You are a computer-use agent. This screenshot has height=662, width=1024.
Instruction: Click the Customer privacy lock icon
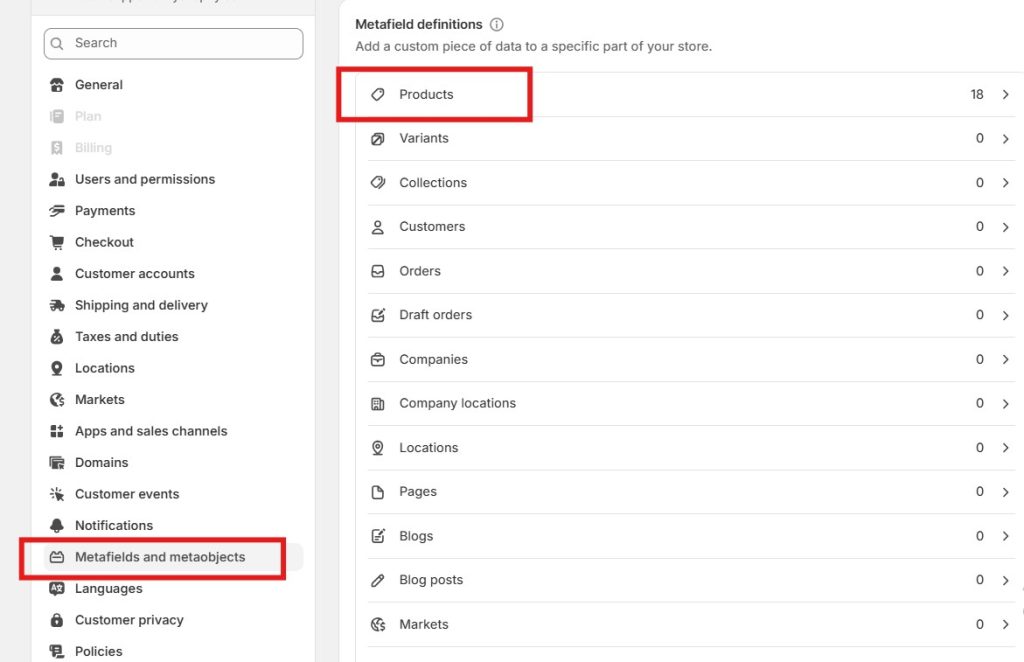tap(56, 620)
